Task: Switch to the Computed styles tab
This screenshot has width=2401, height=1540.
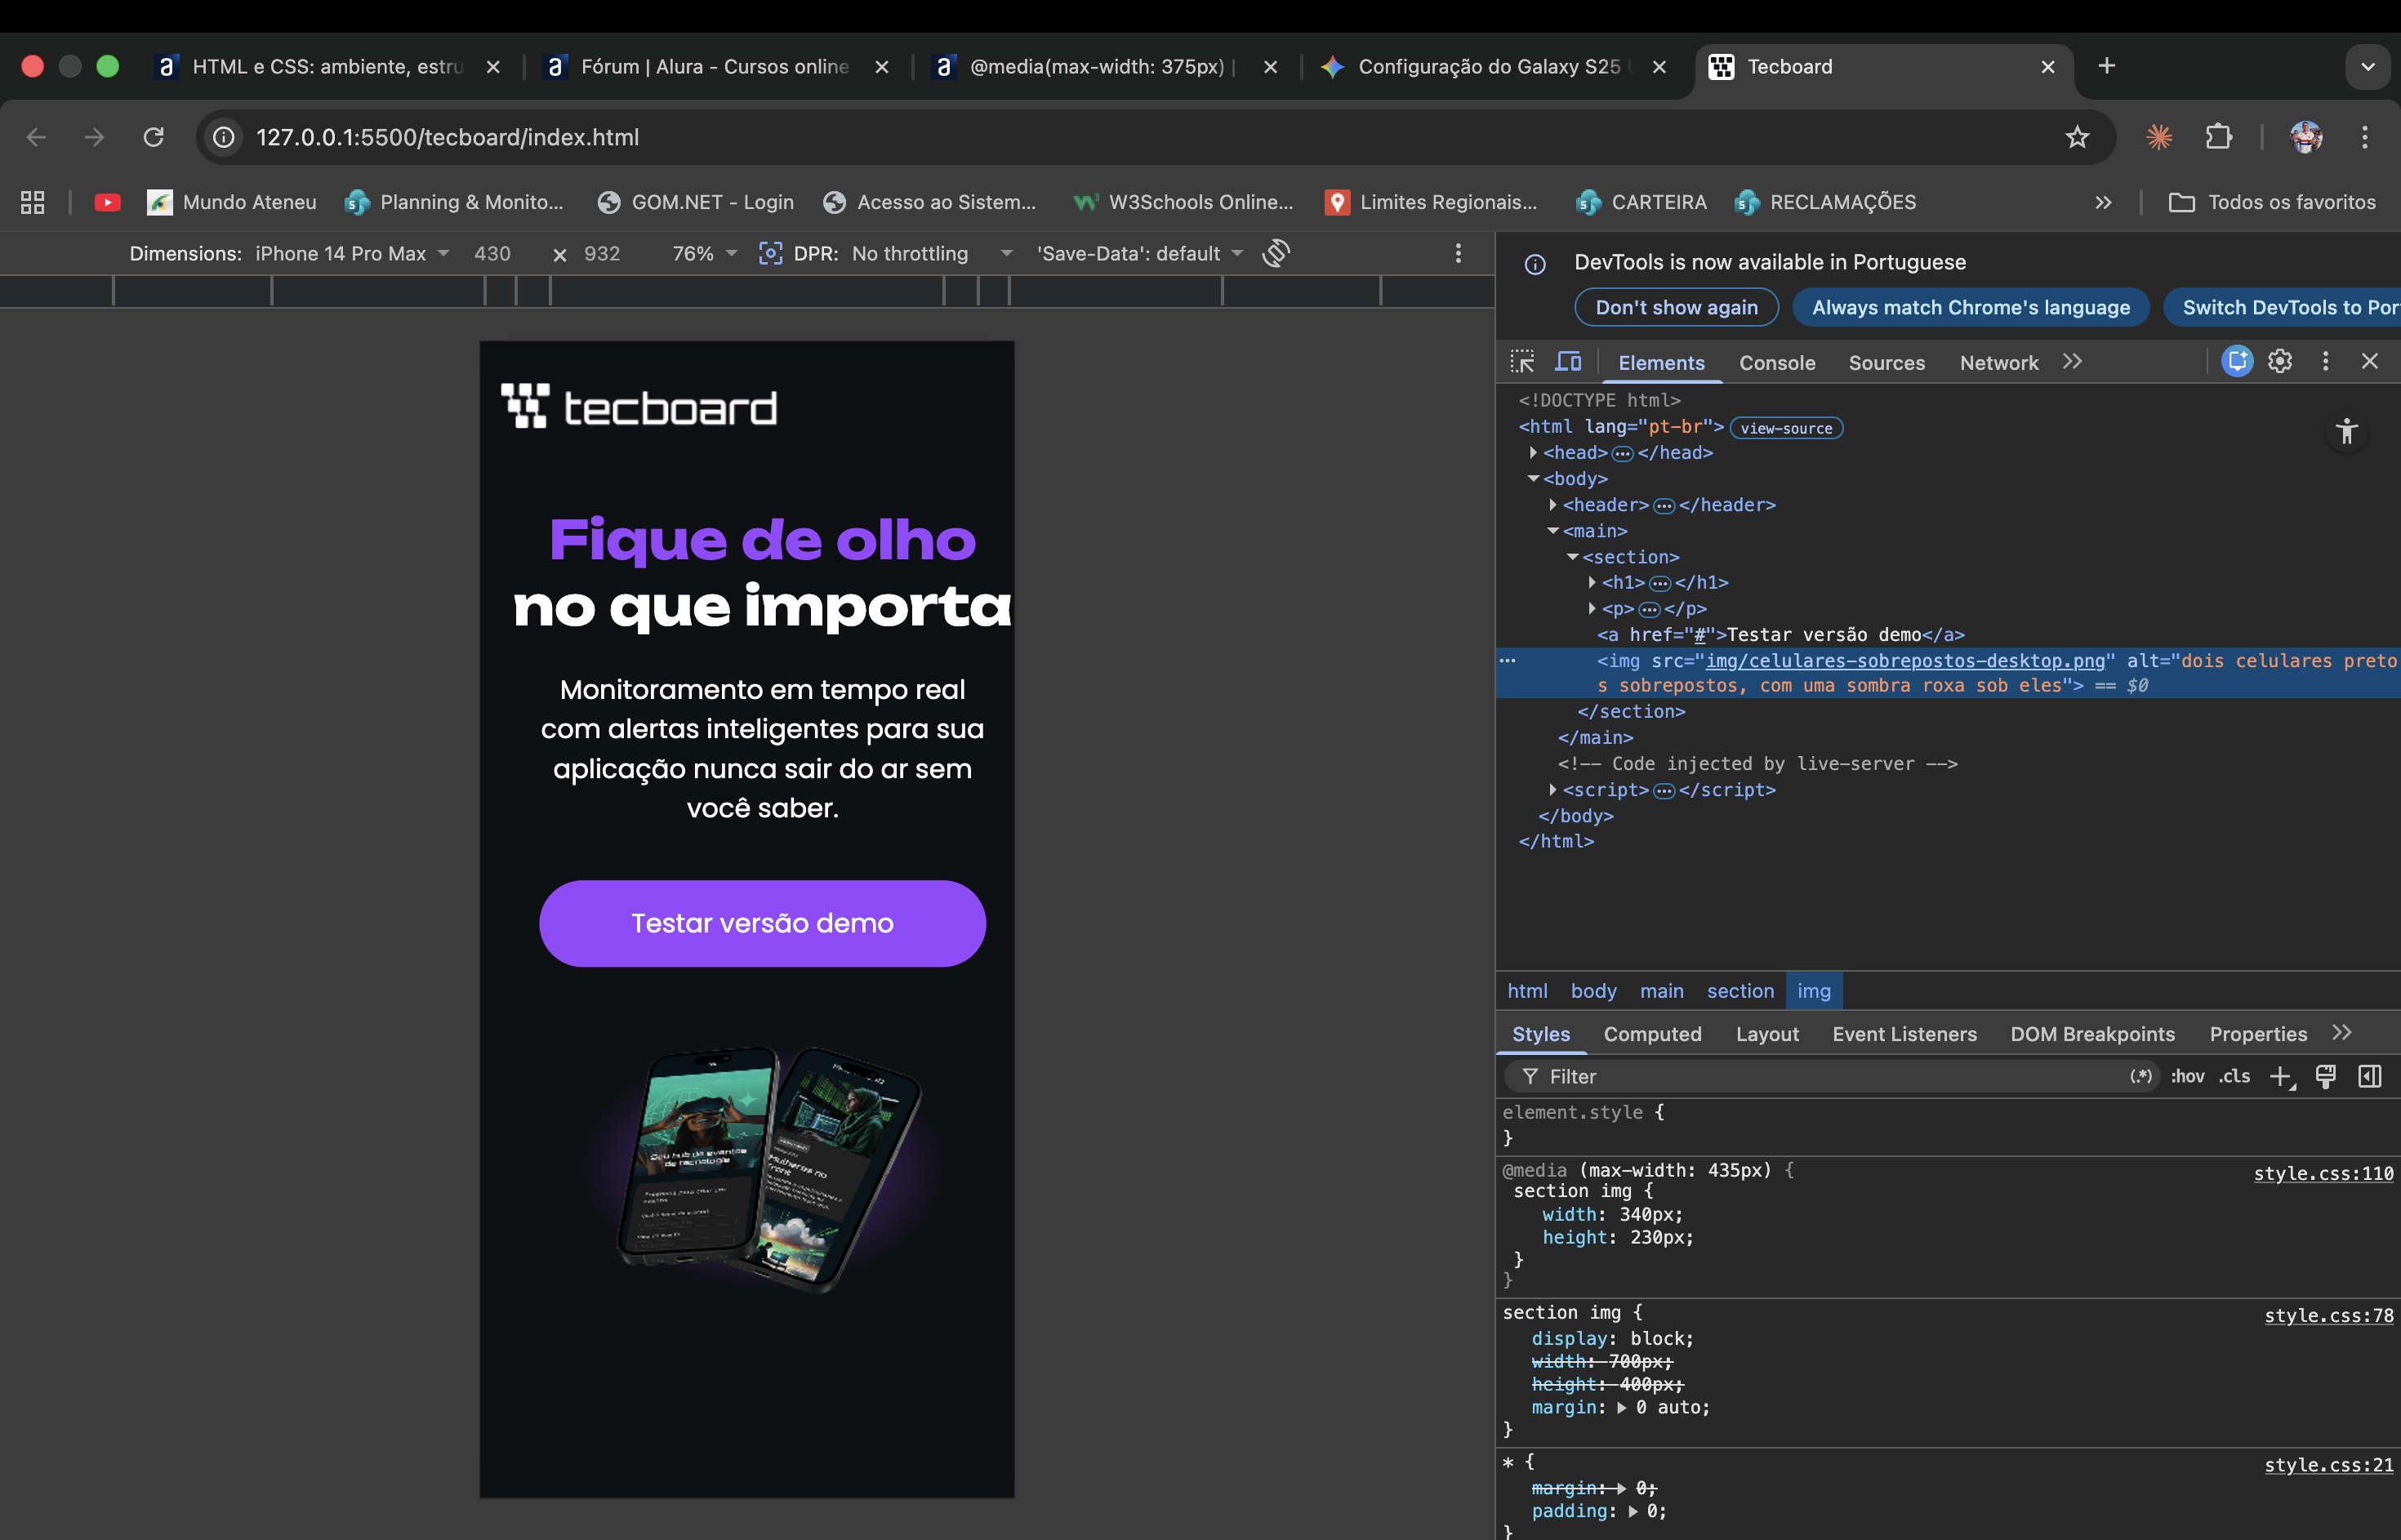Action: click(1651, 1034)
